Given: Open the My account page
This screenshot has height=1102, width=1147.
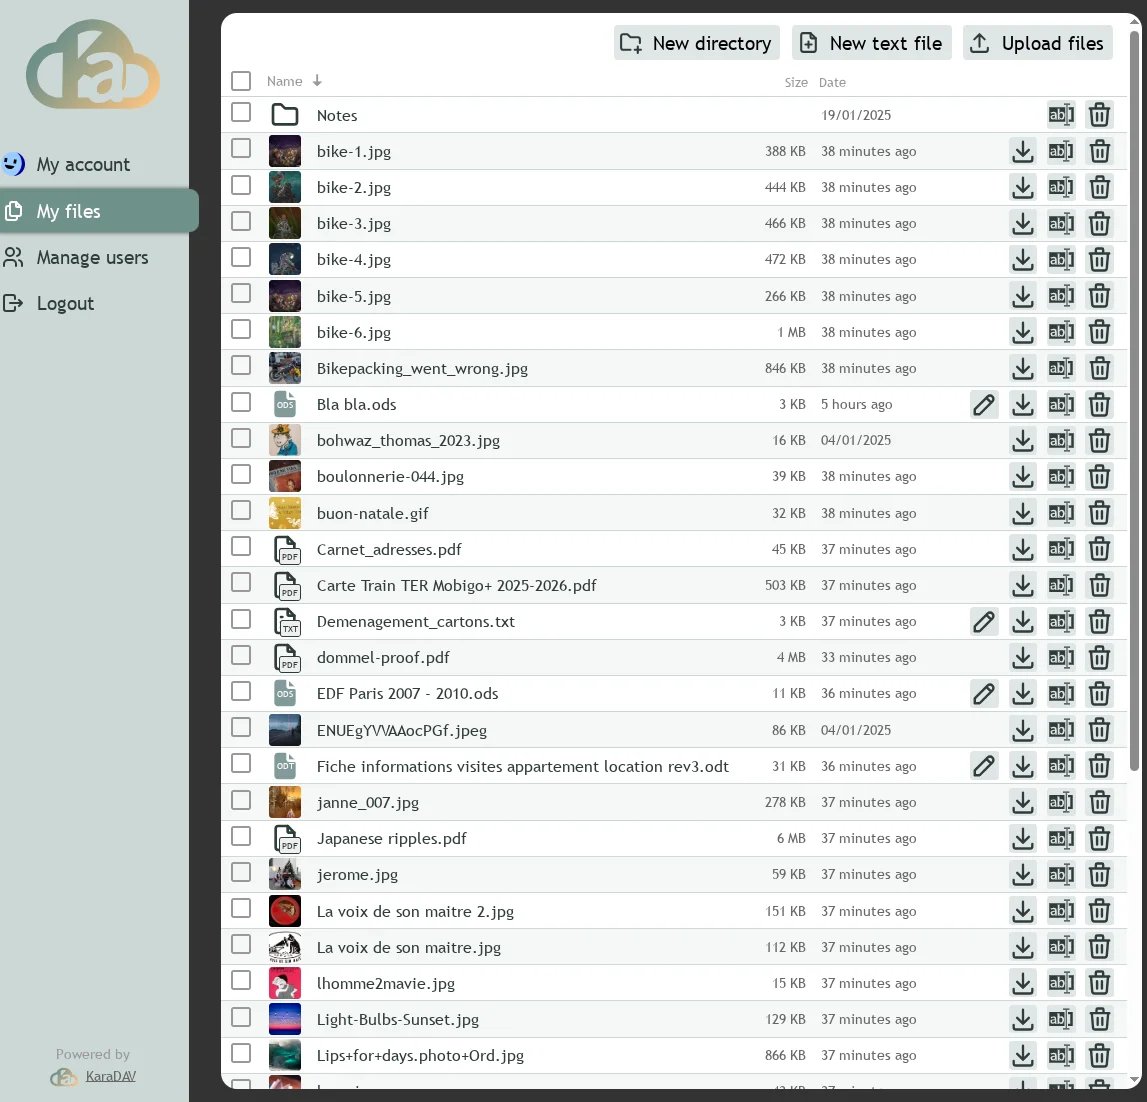Looking at the screenshot, I should (82, 164).
